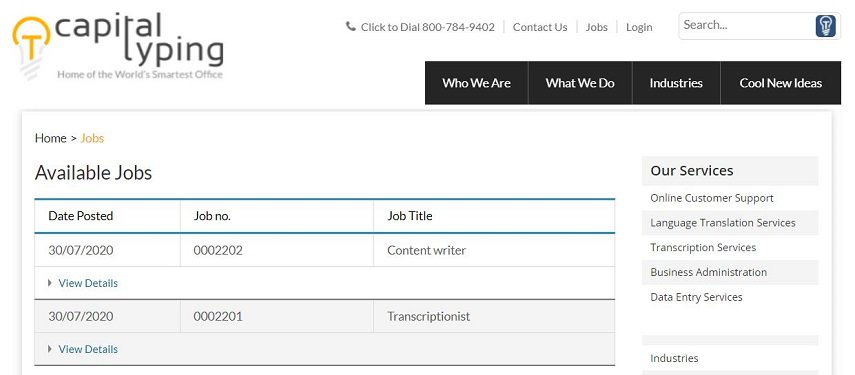Open Online Customer Support service link
The width and height of the screenshot is (855, 375).
pyautogui.click(x=712, y=198)
